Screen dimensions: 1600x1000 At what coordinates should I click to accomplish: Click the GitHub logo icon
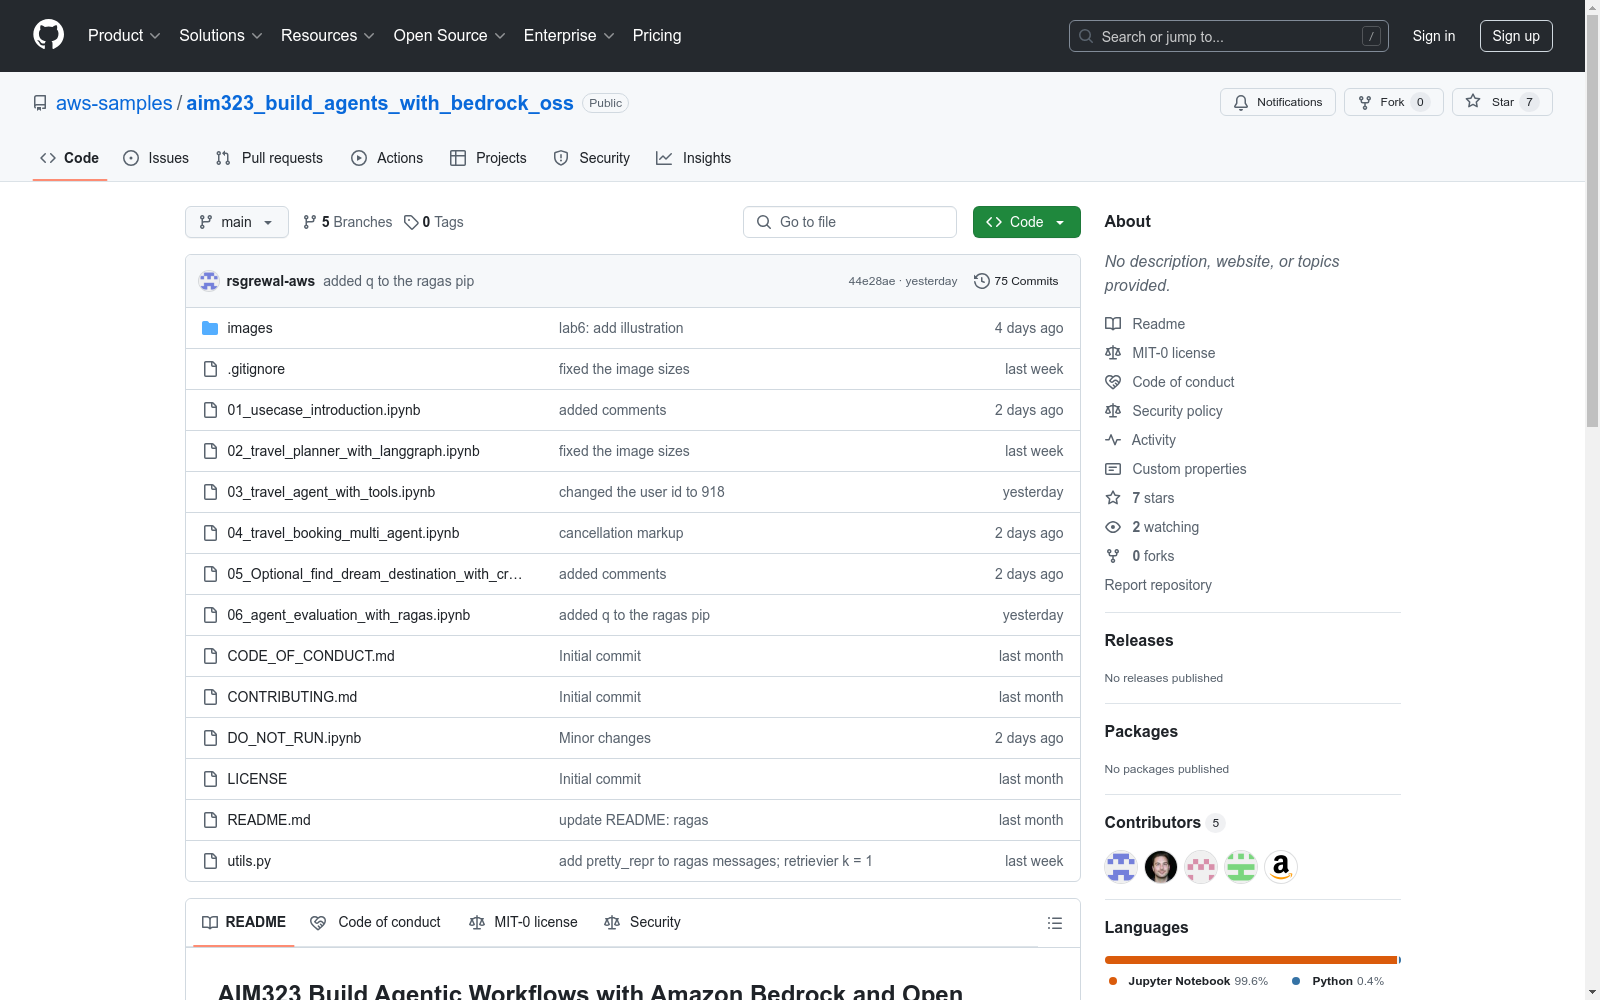click(x=48, y=35)
